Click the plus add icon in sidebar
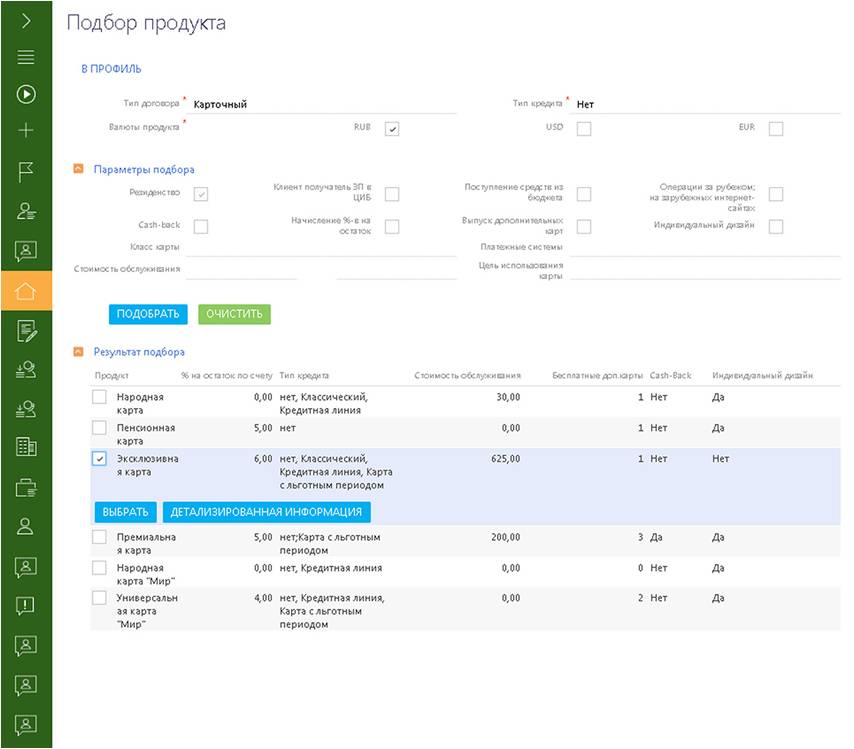This screenshot has width=854, height=749. [x=26, y=130]
